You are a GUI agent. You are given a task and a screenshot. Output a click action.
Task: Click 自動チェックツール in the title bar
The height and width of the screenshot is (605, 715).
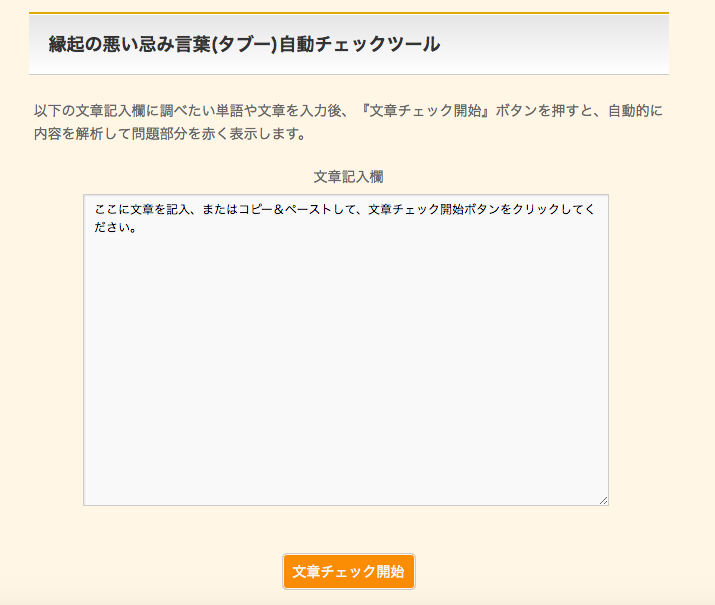click(359, 44)
